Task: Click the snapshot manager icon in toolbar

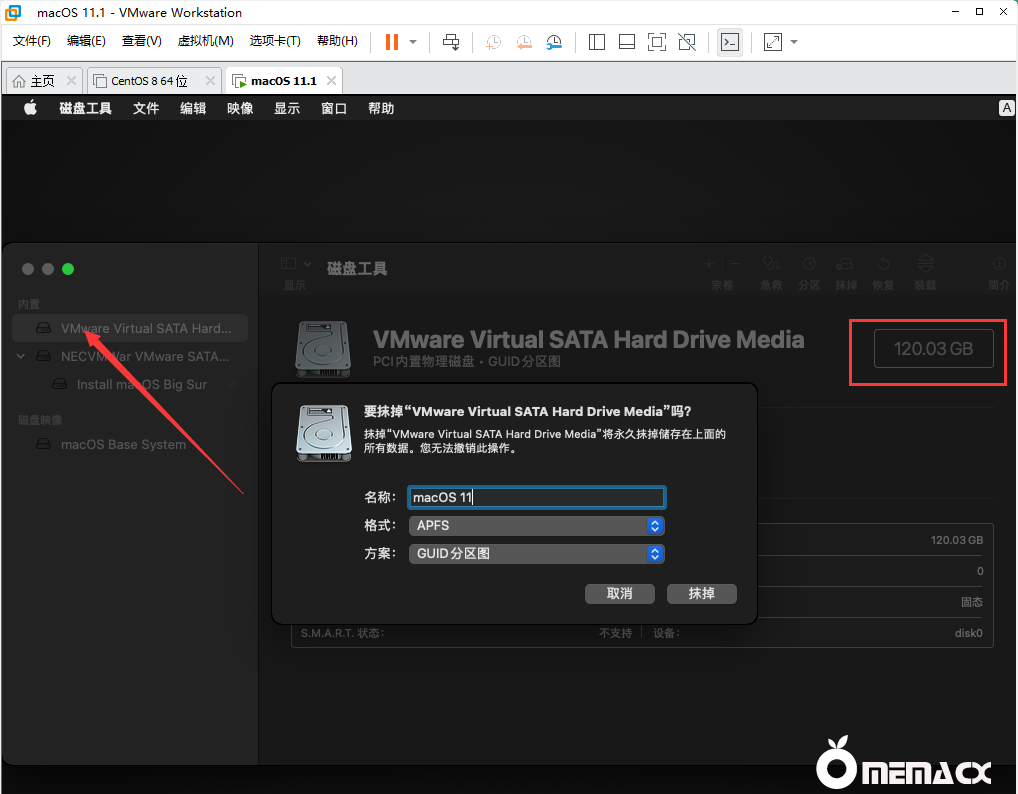Action: pyautogui.click(x=554, y=42)
